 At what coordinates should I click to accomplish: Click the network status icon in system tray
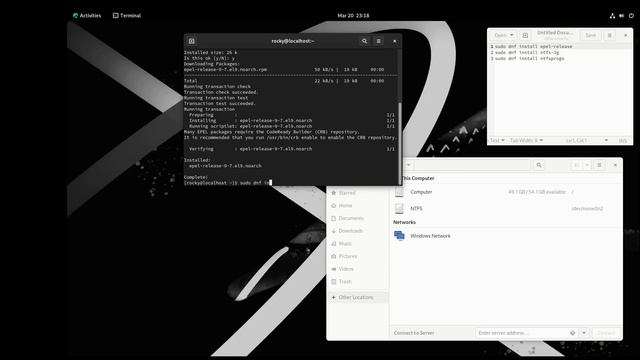612,16
